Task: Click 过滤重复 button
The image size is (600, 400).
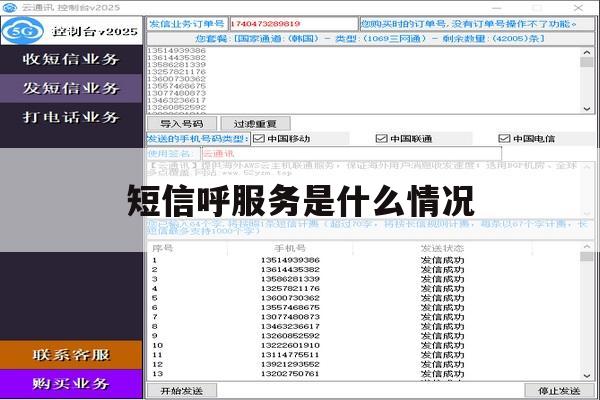Action: tap(255, 124)
